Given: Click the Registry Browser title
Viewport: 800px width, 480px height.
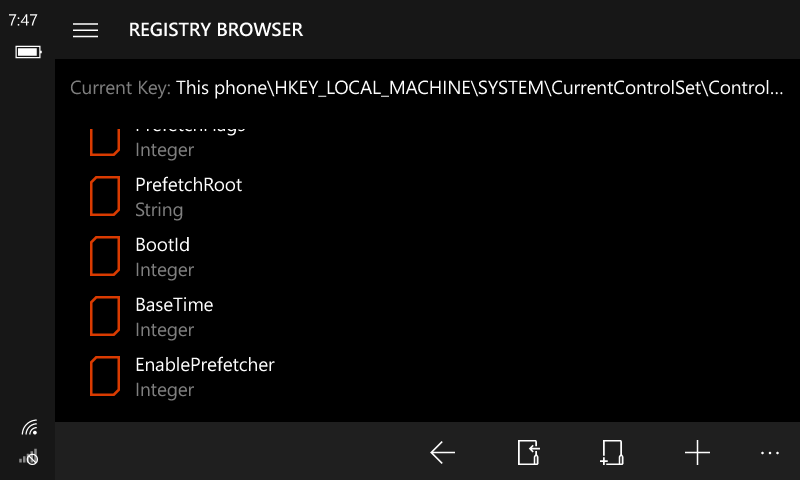Looking at the screenshot, I should coord(216,30).
